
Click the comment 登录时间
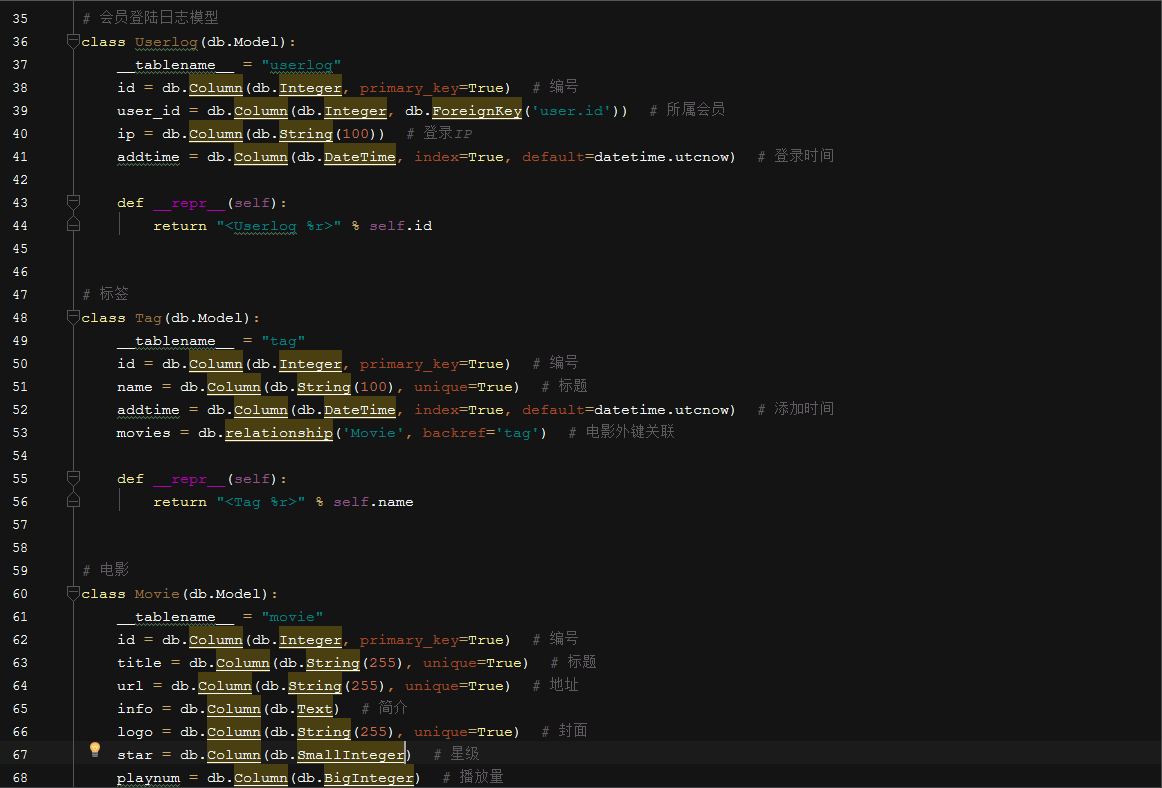[804, 156]
